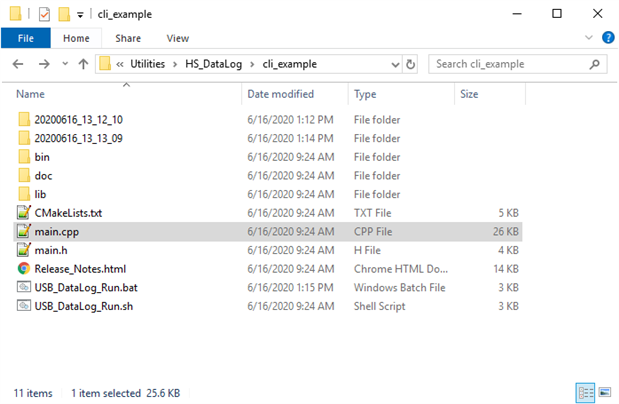Sort by the Size column header
619x404 pixels.
[469, 94]
